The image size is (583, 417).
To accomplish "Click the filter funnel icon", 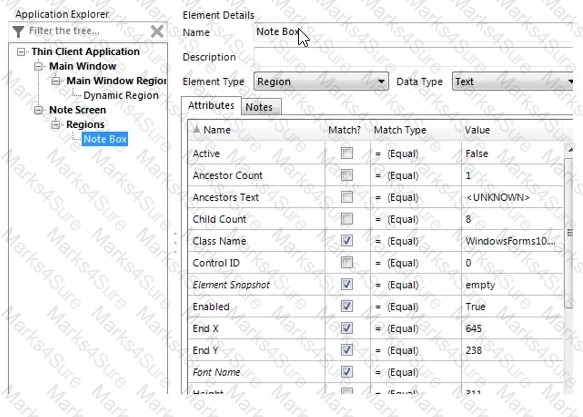I will (x=18, y=32).
